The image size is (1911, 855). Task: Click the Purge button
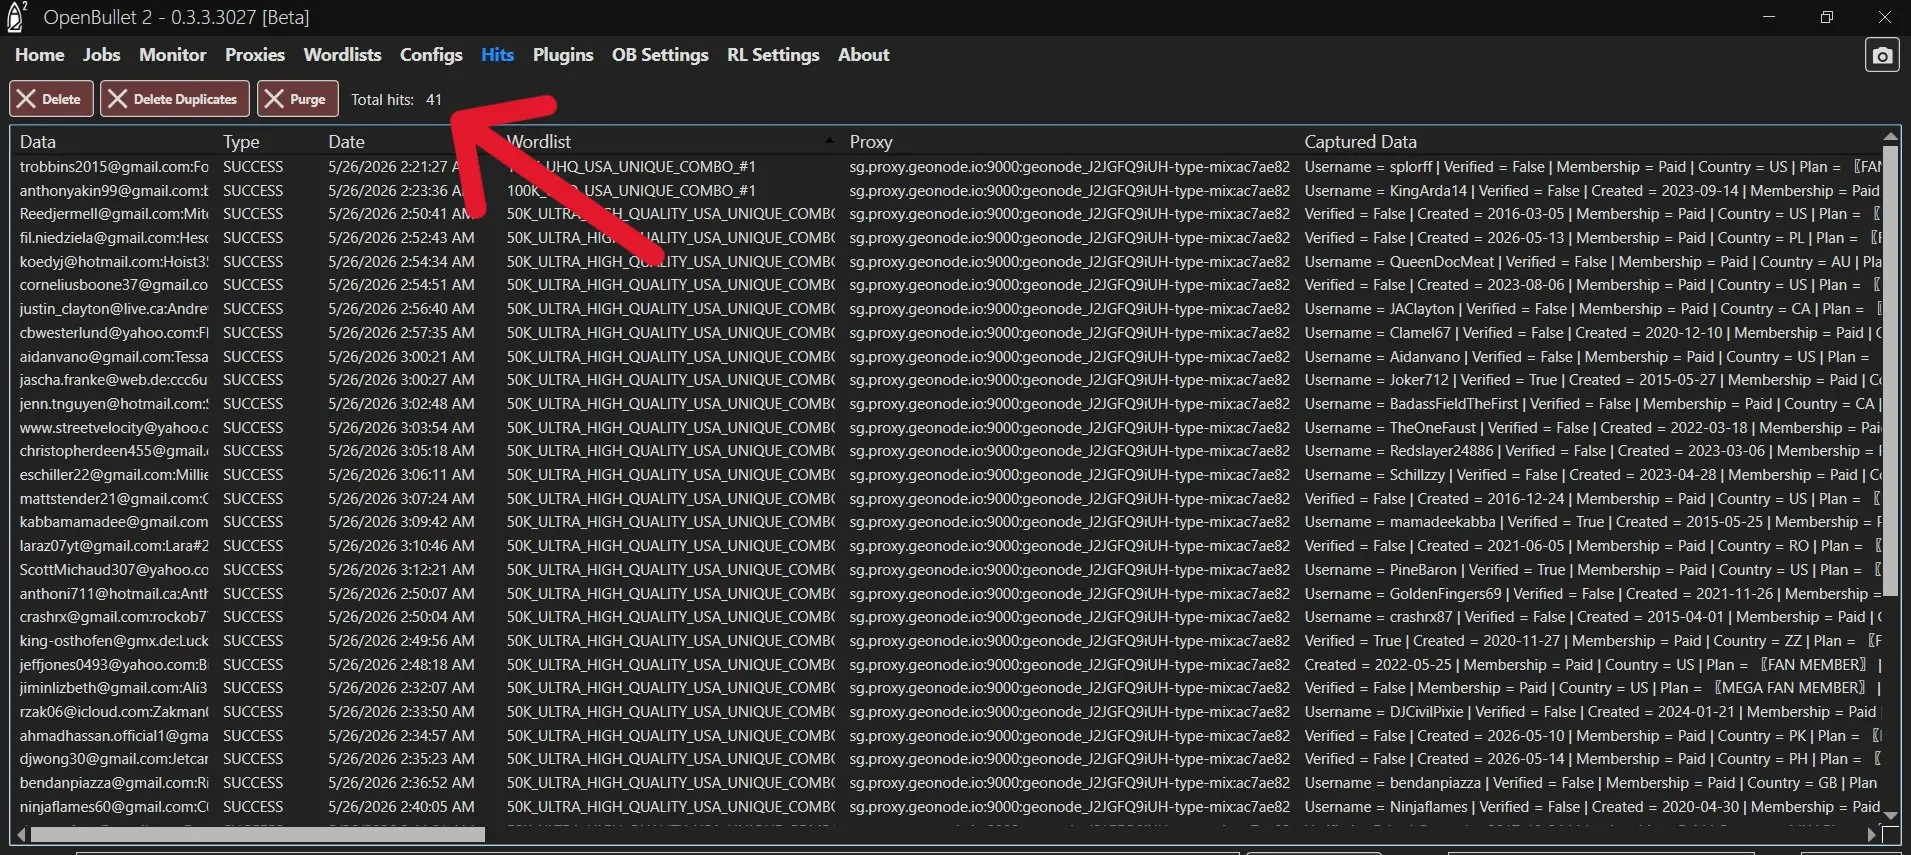[297, 99]
